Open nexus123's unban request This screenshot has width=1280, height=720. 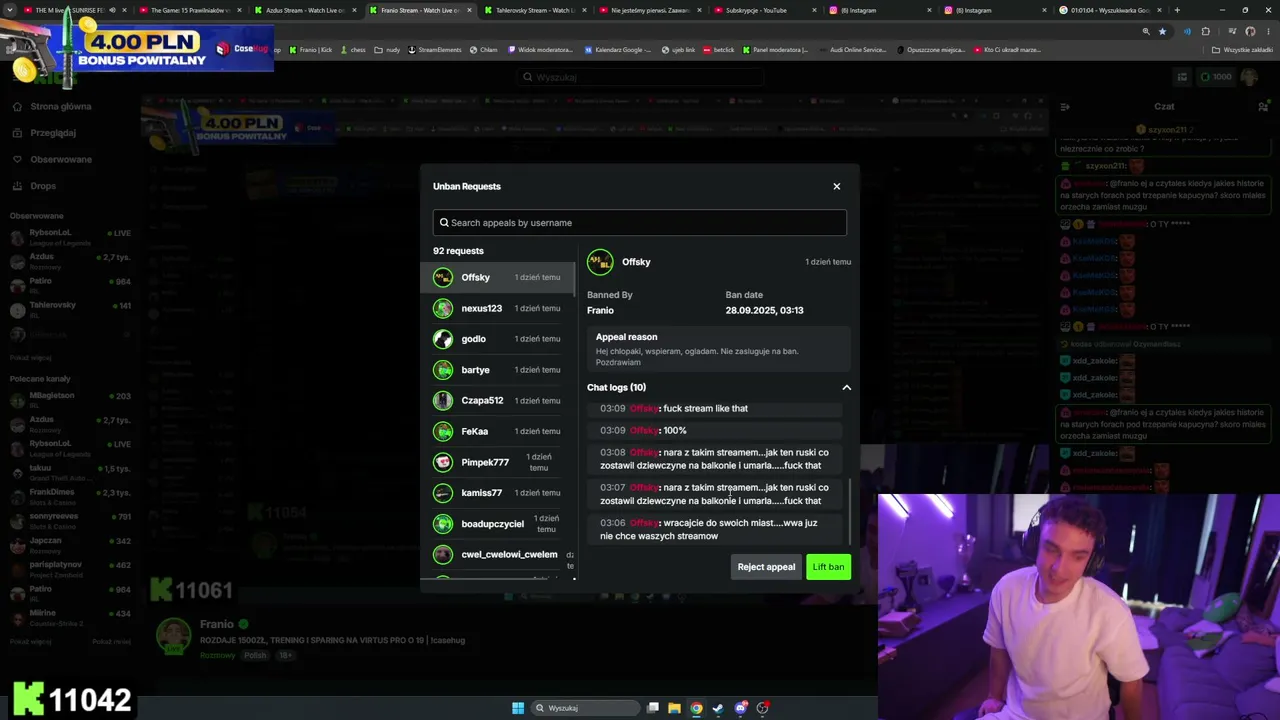[x=497, y=308]
